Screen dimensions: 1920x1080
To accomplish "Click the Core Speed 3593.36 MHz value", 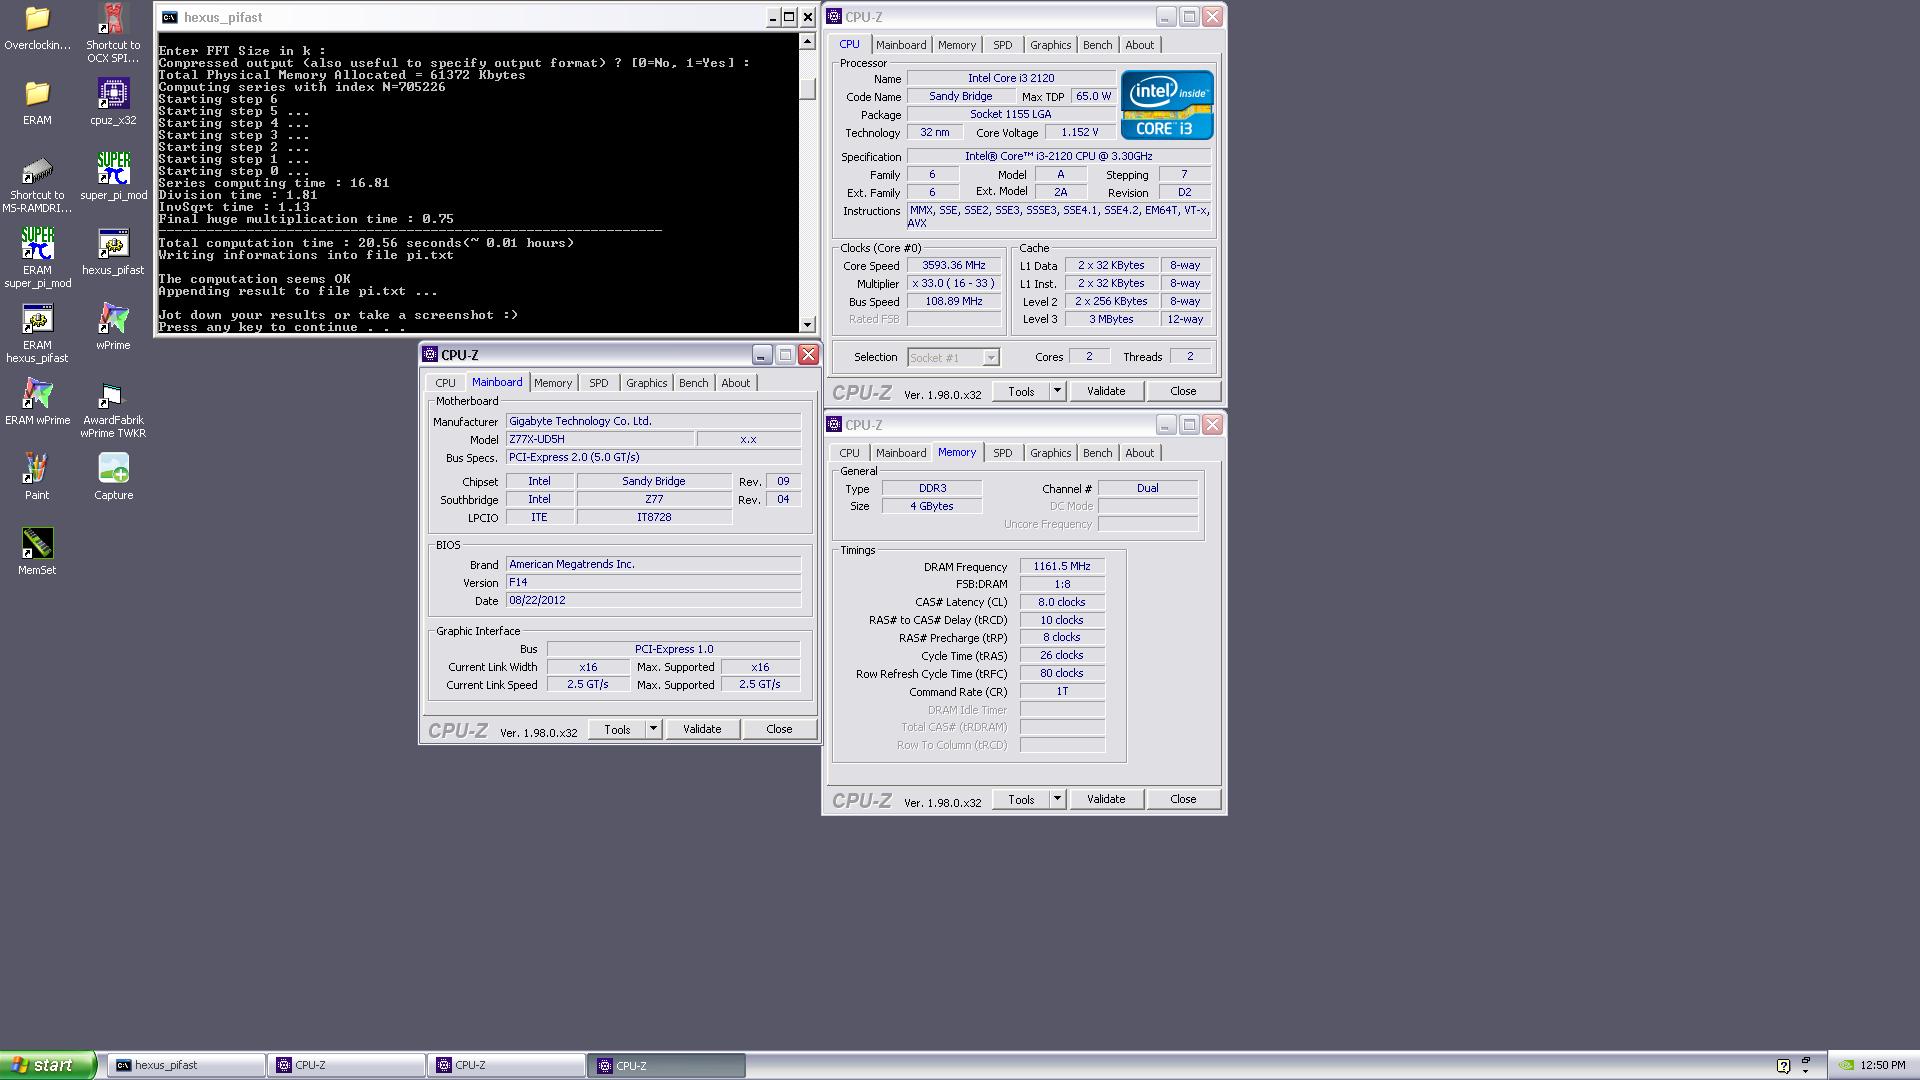I will [x=954, y=266].
